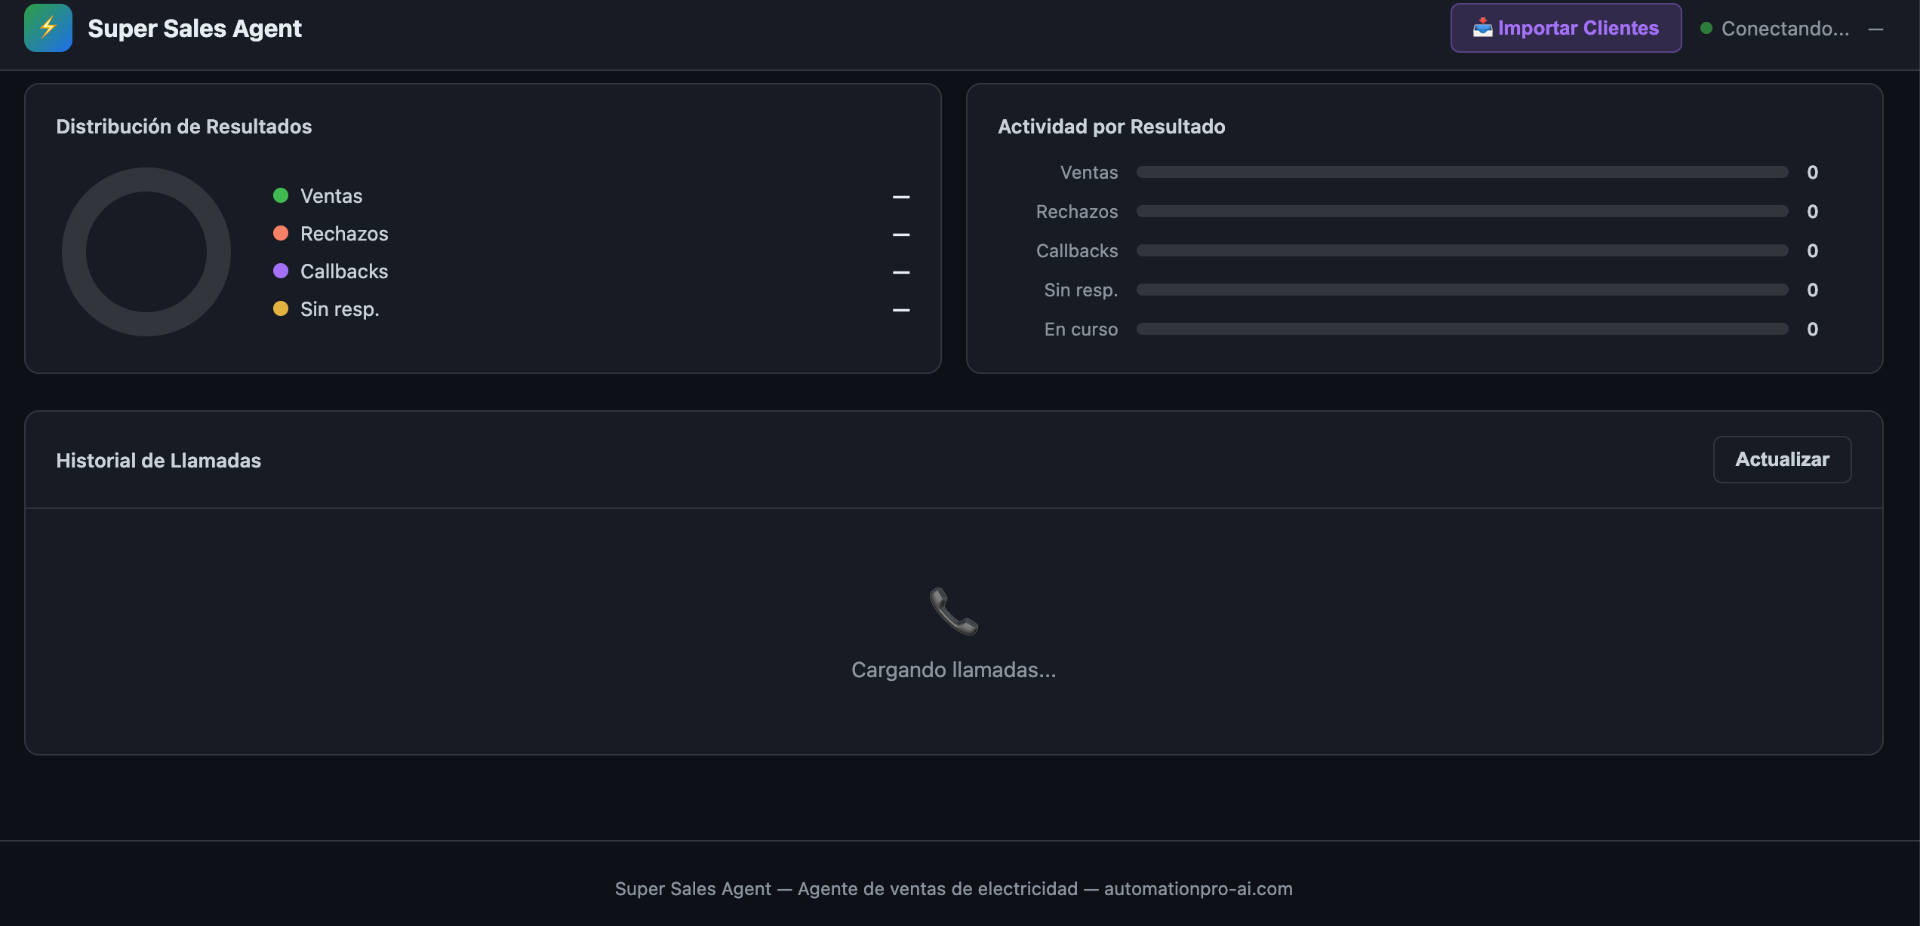Click the yellow Sin resp. legend dot

click(281, 309)
